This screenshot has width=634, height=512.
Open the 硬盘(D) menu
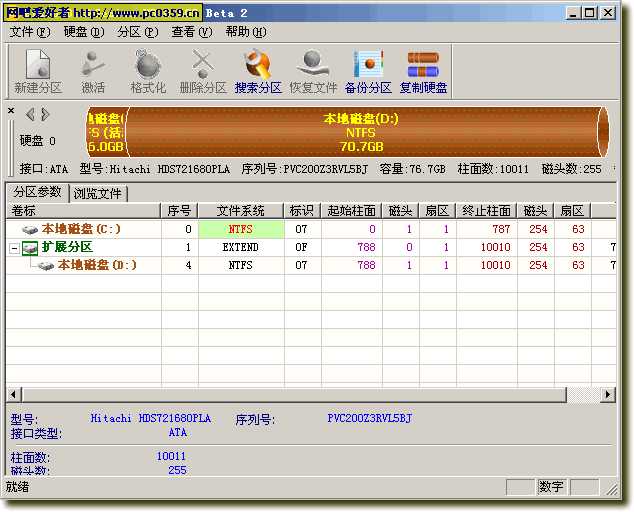click(x=84, y=32)
